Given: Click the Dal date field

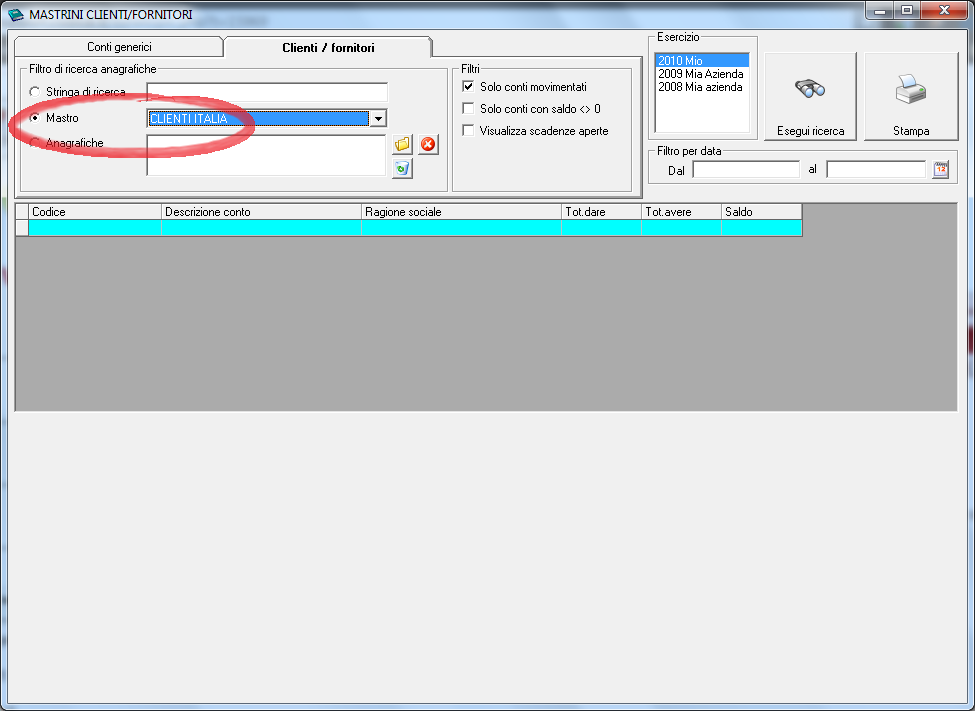Looking at the screenshot, I should (x=746, y=170).
